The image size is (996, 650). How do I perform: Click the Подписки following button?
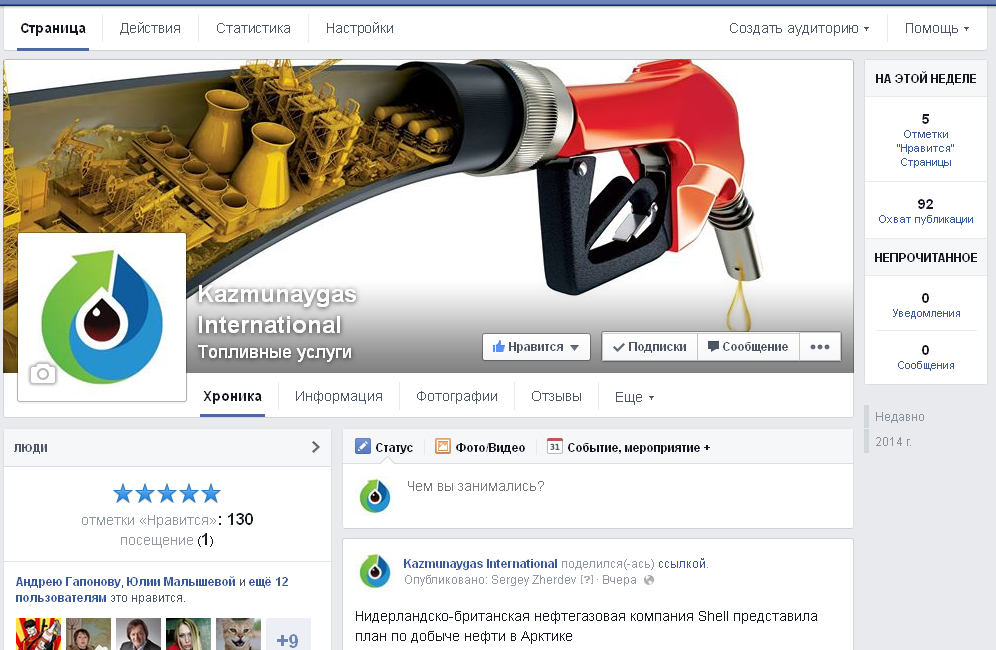(x=650, y=347)
